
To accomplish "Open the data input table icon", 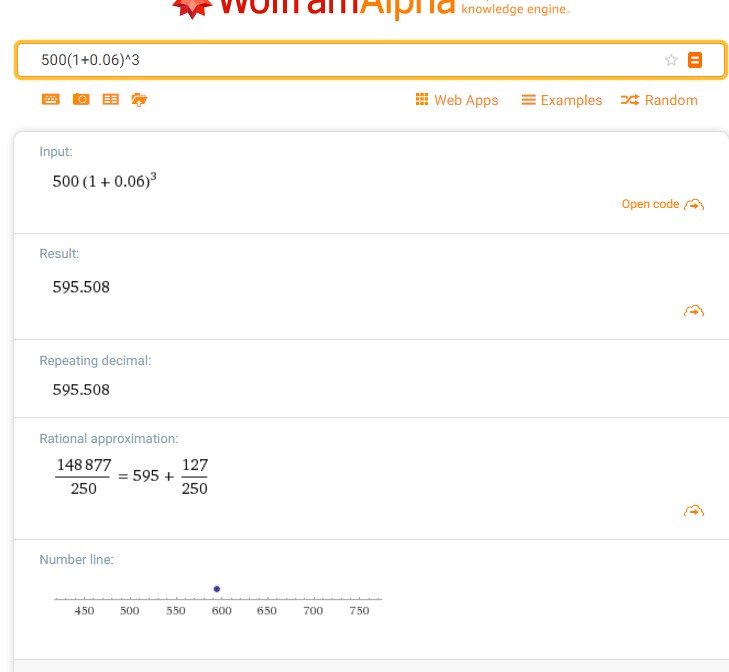I will 110,99.
